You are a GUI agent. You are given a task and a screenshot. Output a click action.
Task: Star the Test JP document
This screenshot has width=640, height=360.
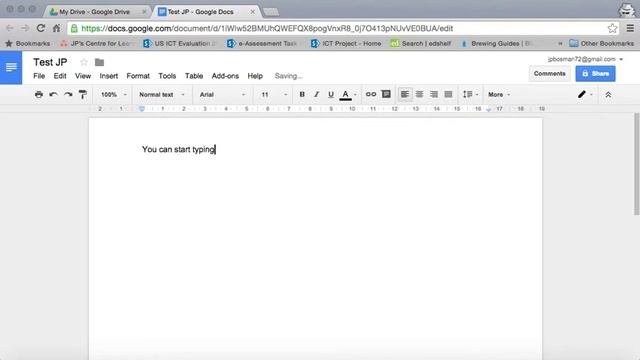click(x=84, y=62)
